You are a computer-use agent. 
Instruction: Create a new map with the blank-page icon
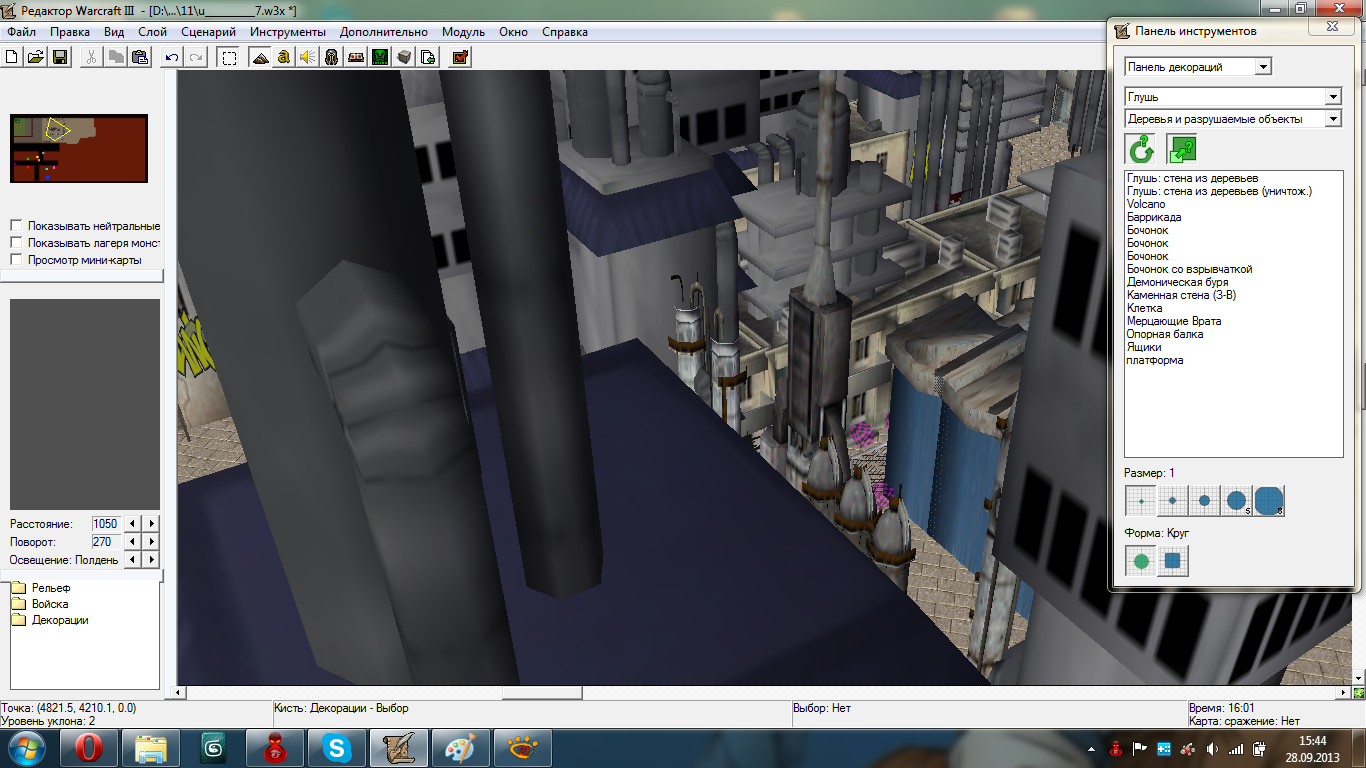(x=13, y=57)
